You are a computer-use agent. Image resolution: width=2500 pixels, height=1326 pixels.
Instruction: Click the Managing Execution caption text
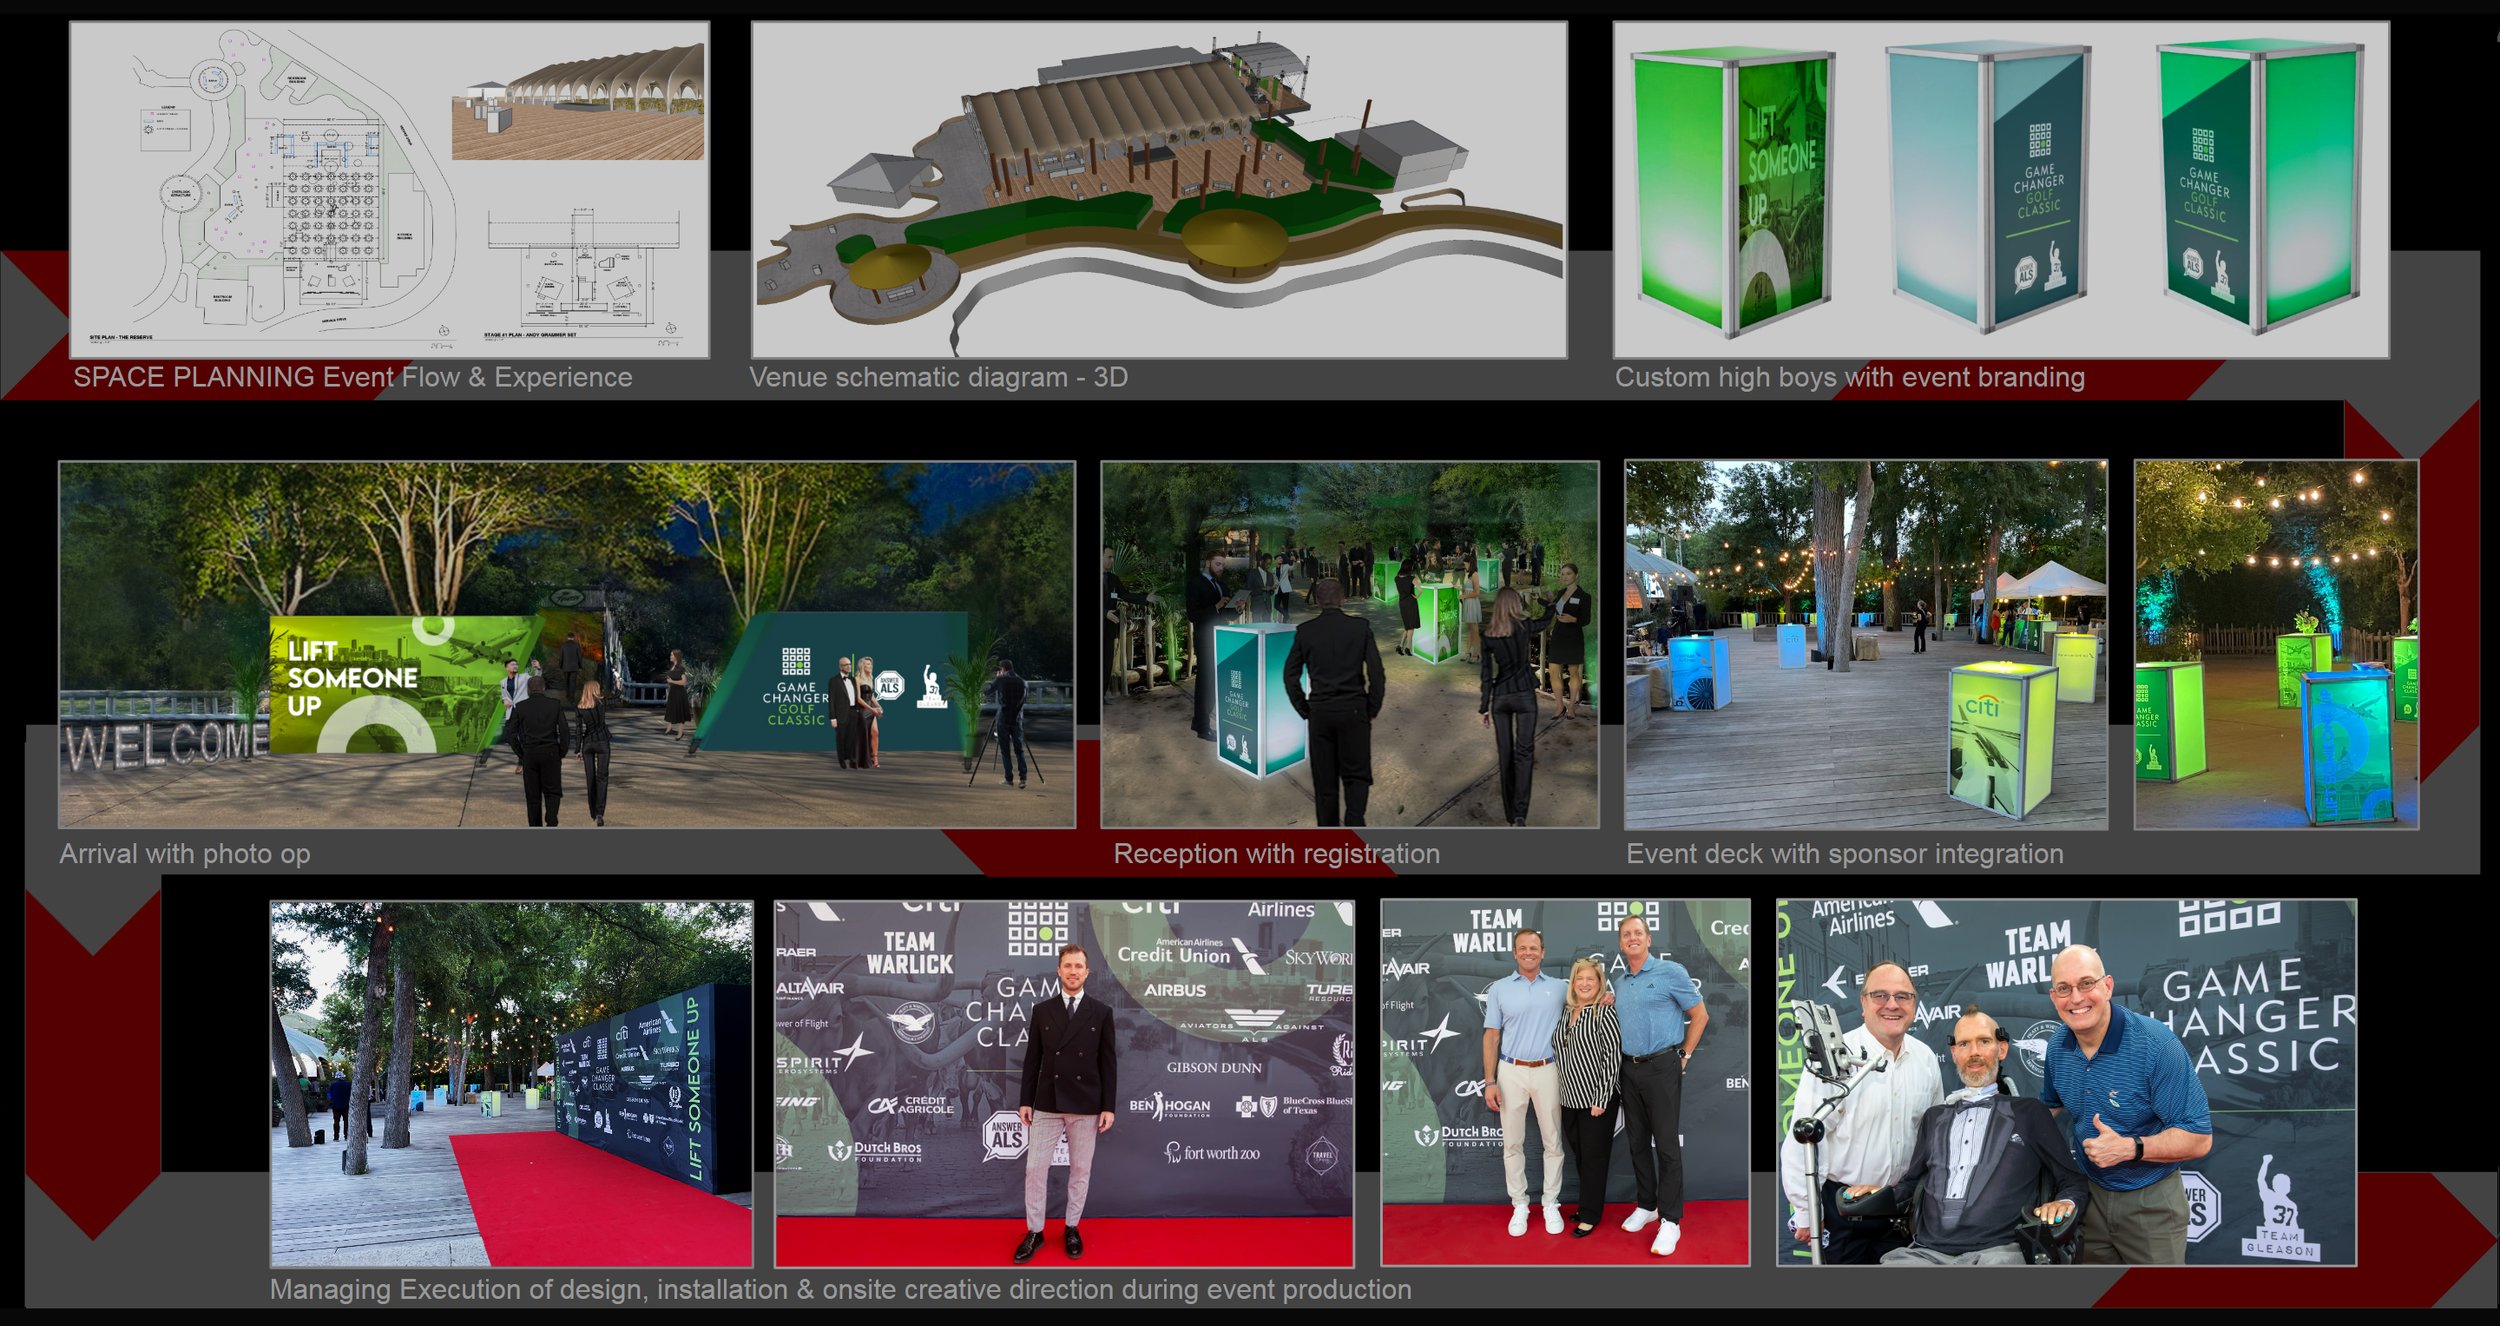tap(840, 1290)
